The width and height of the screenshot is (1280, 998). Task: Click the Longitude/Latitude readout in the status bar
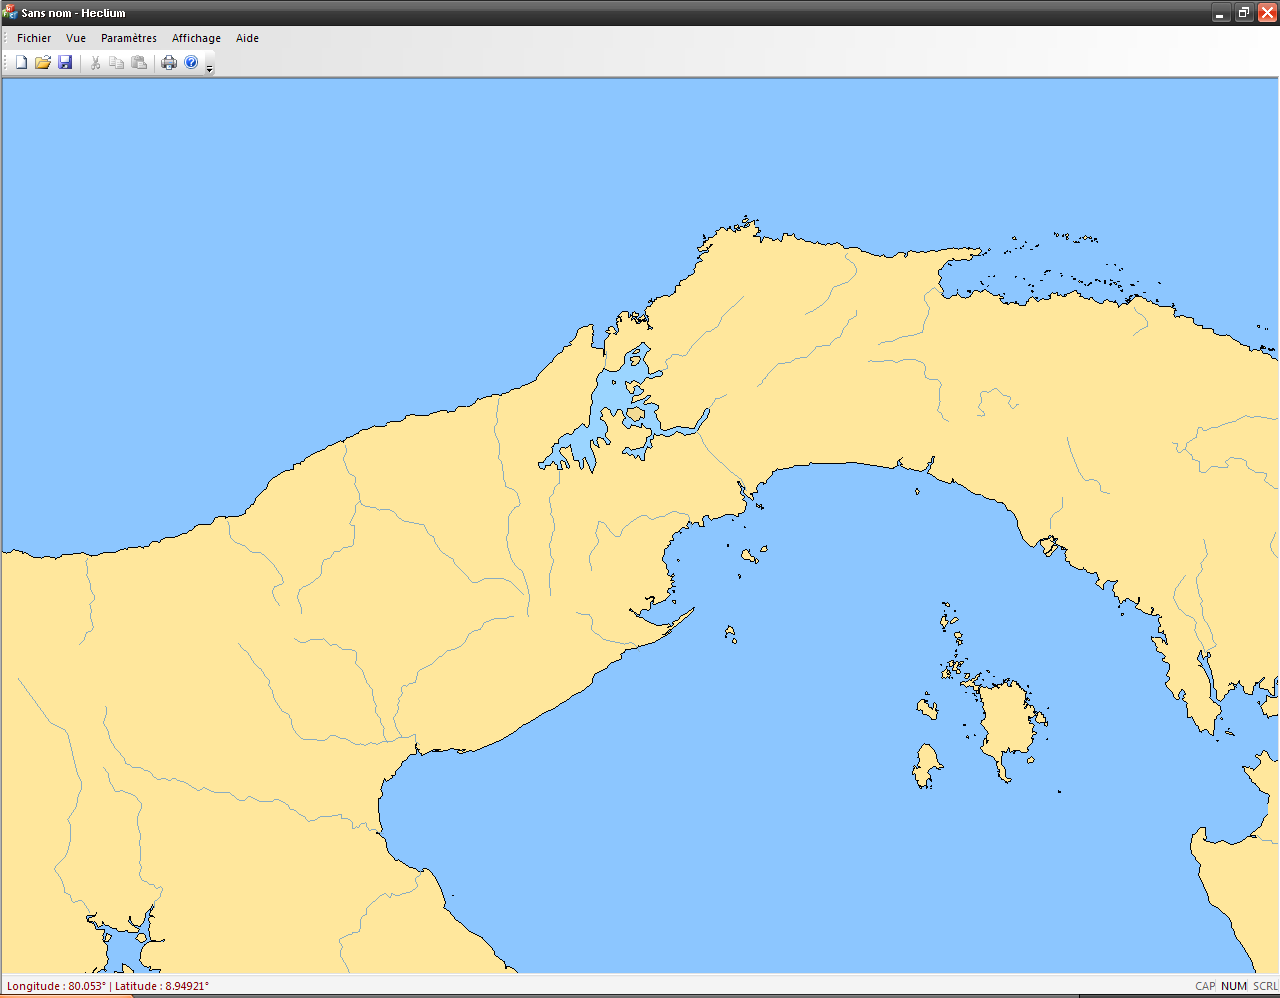tap(108, 986)
